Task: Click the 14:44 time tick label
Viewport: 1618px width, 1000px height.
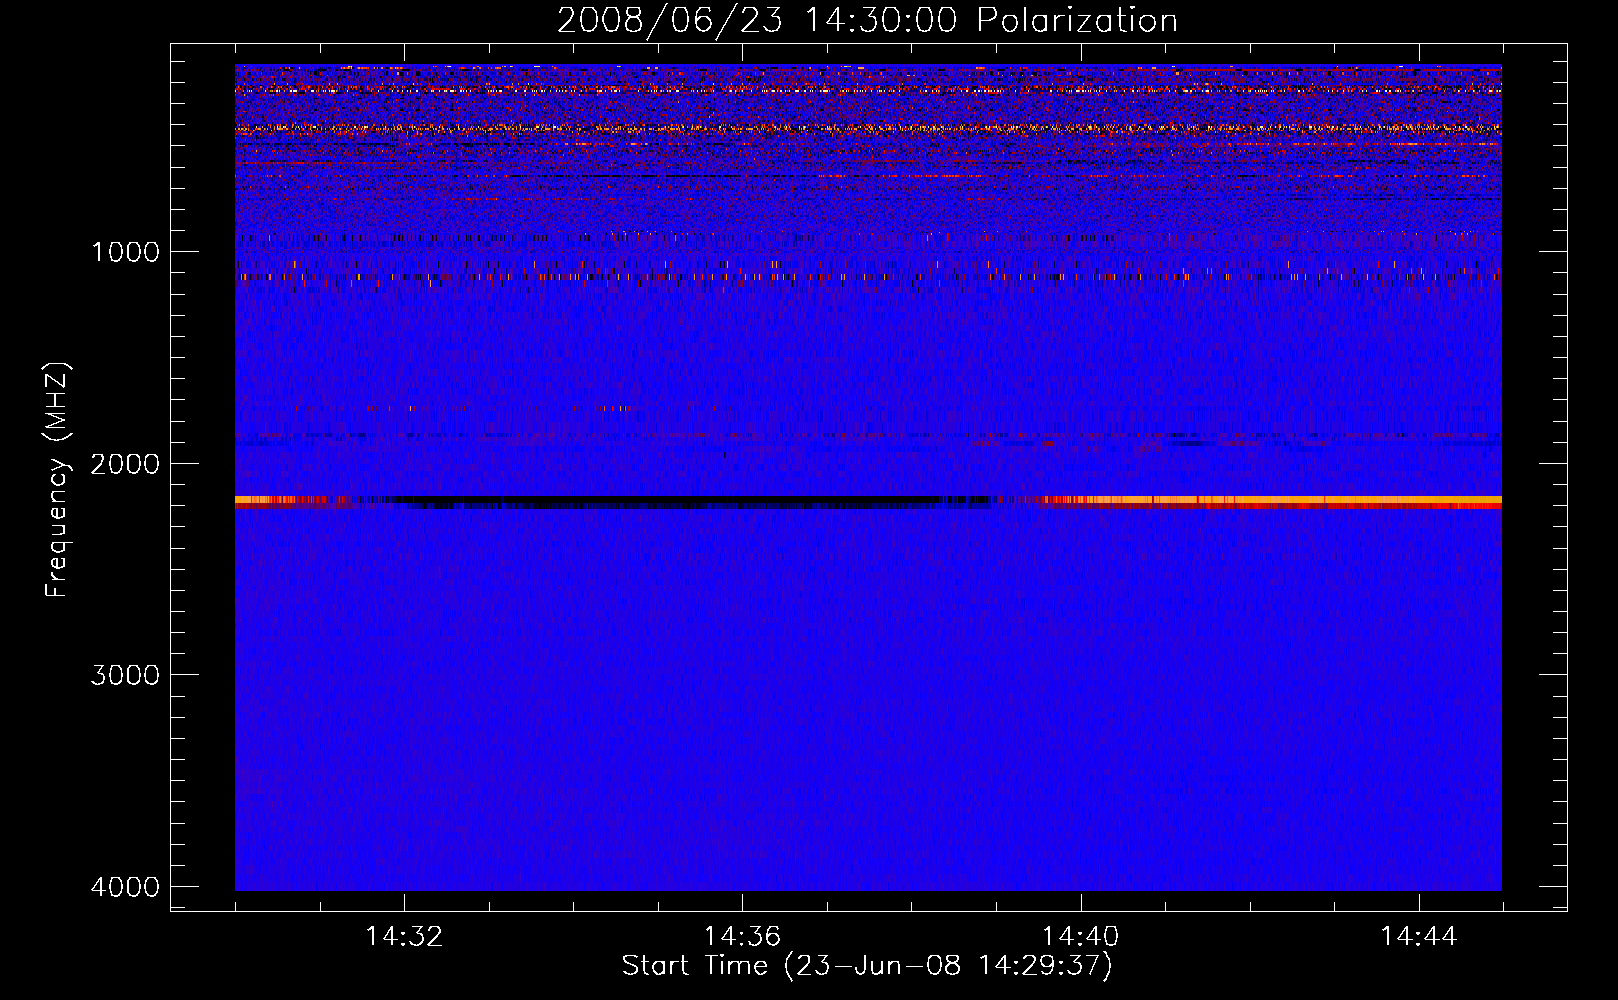Action: pos(1418,937)
